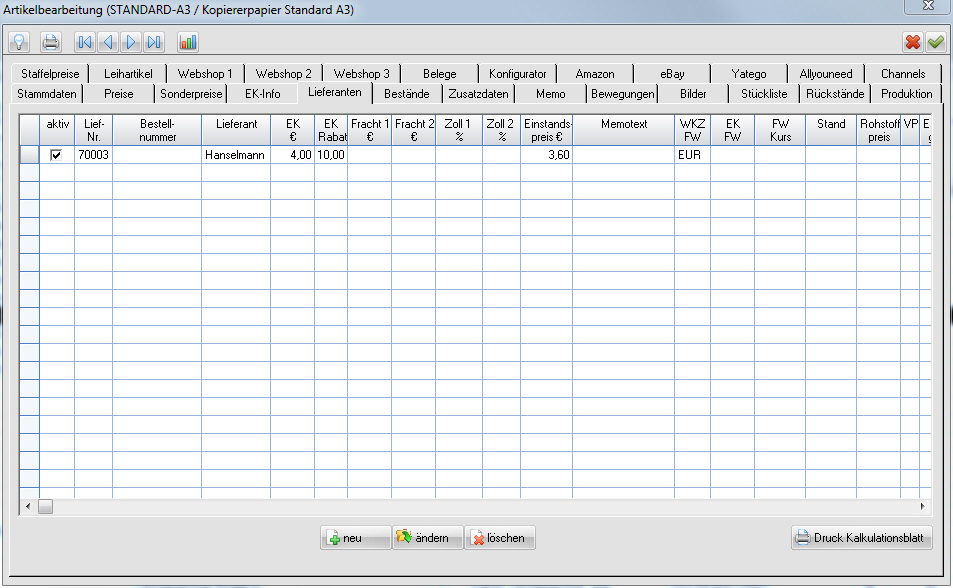Select EK Rabatt cell 10,00
The height and width of the screenshot is (588, 953).
tap(331, 155)
